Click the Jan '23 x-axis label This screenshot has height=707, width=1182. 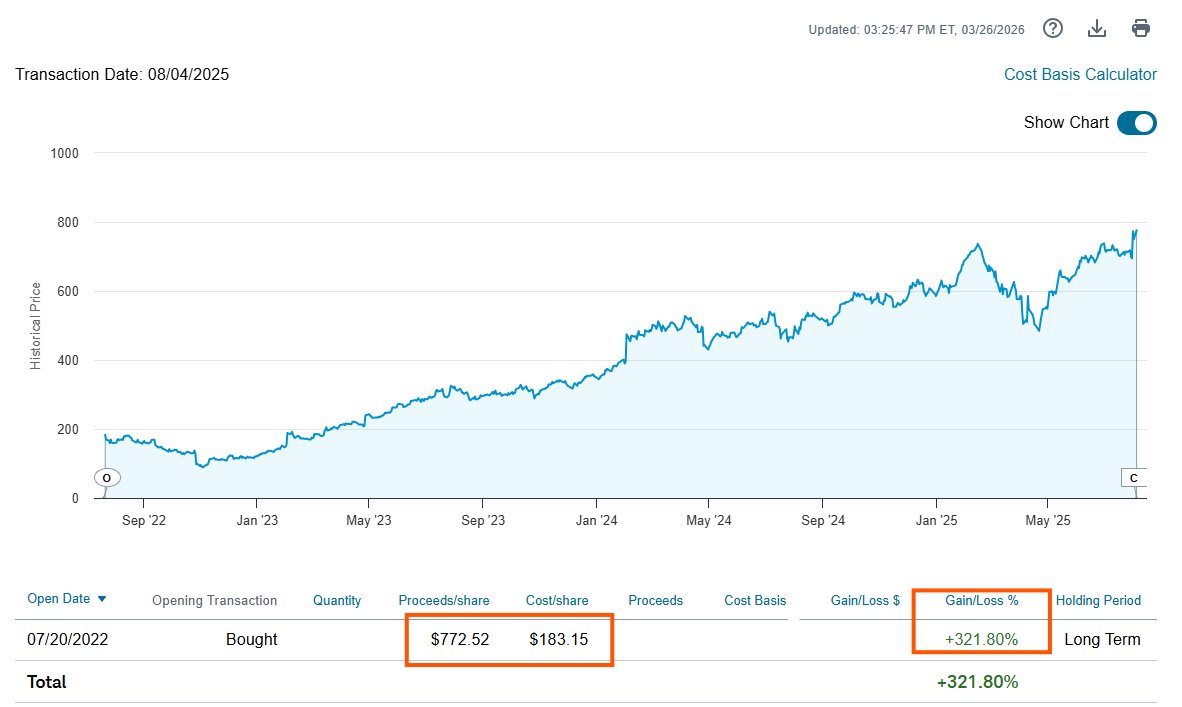point(257,520)
